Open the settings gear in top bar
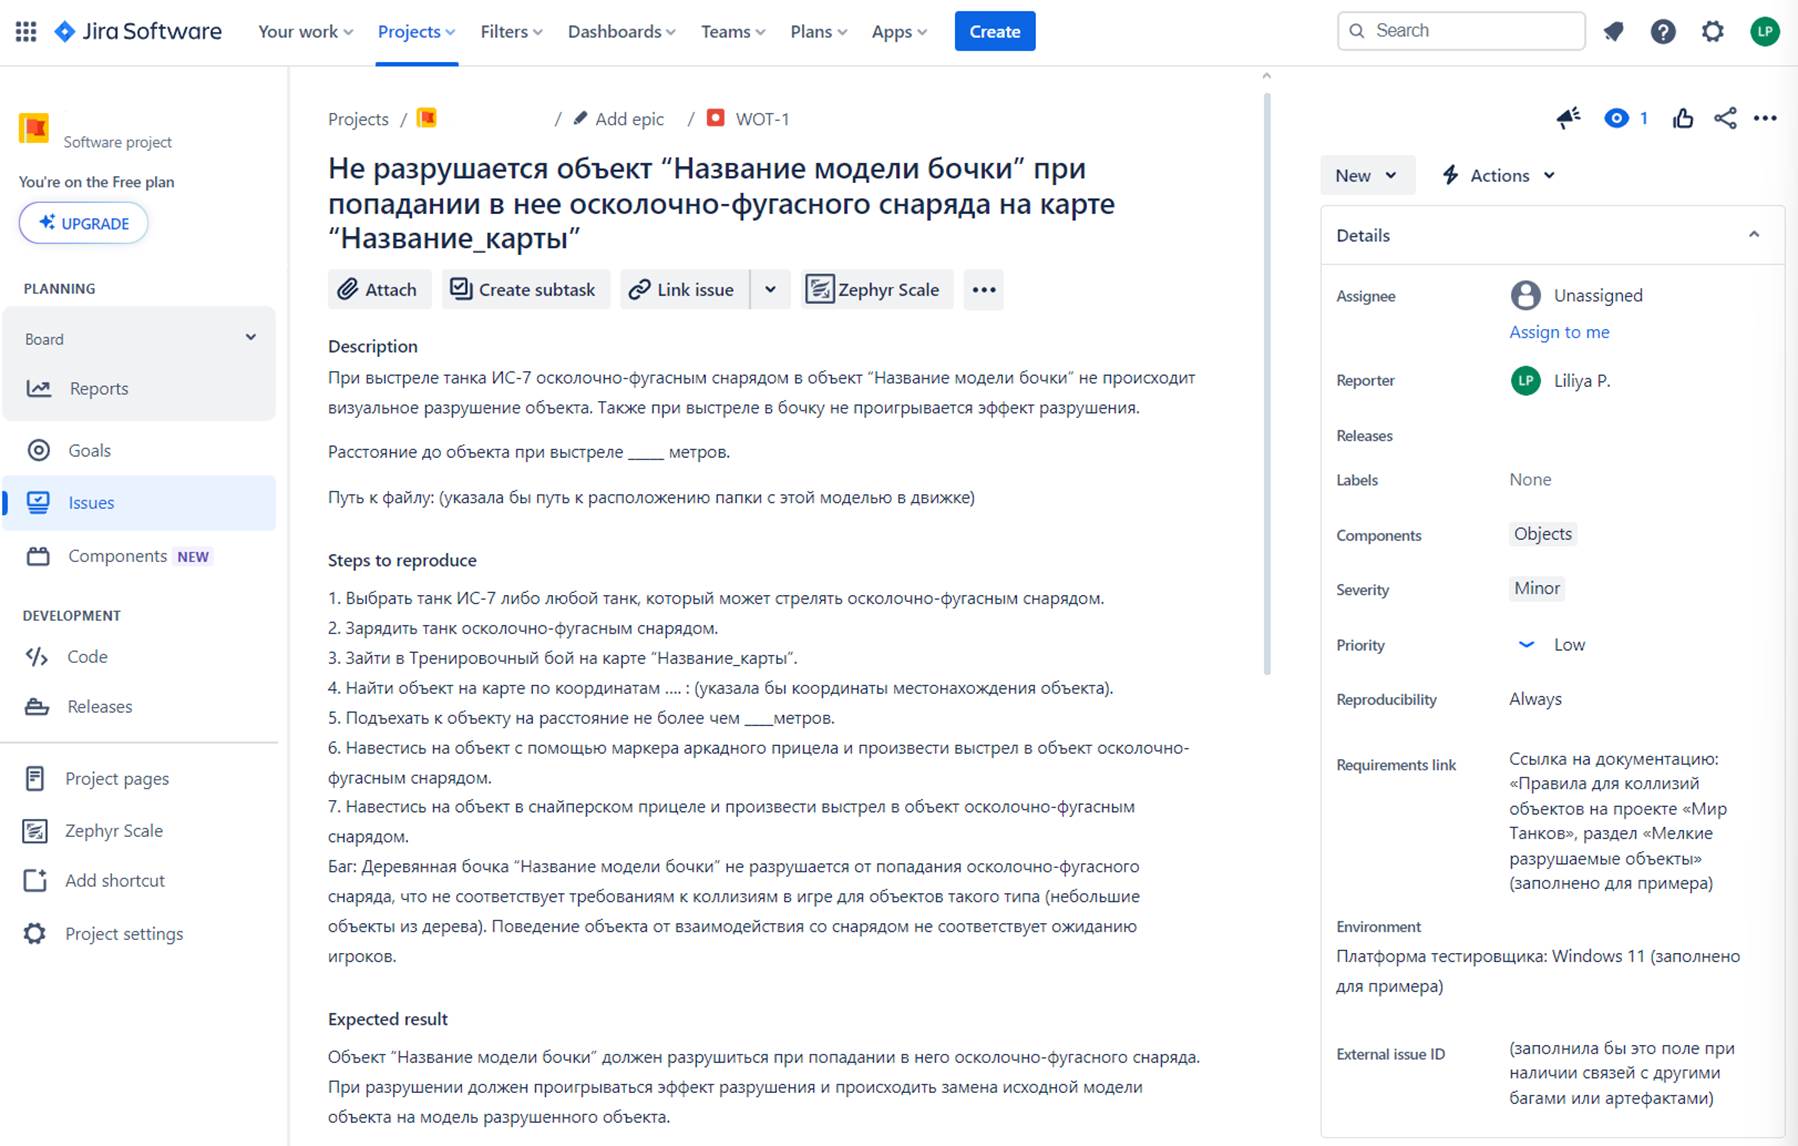This screenshot has height=1146, width=1798. [x=1712, y=31]
